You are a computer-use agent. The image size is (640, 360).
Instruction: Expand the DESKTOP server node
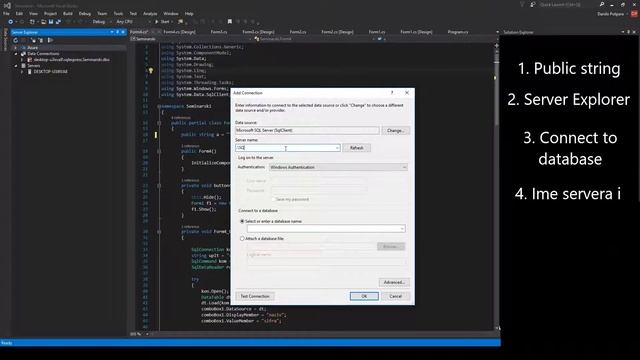(x=22, y=71)
